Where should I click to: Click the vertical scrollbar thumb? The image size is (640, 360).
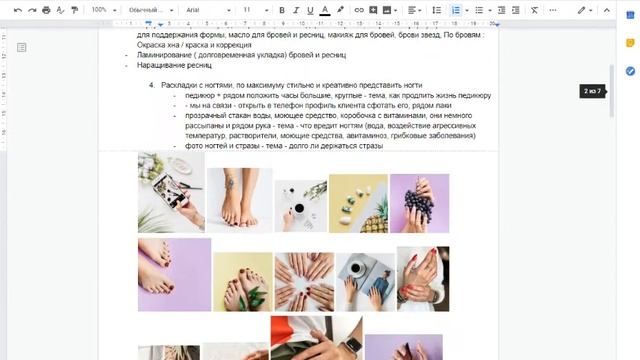pos(611,91)
